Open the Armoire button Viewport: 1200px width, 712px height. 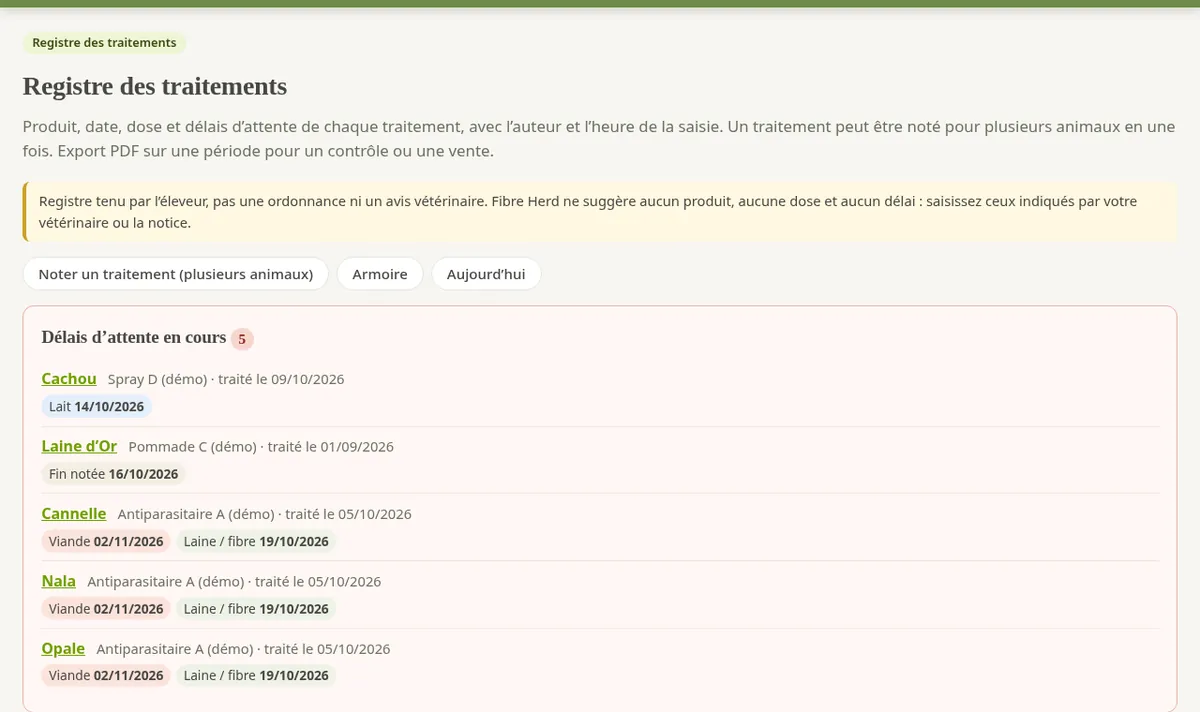click(380, 274)
